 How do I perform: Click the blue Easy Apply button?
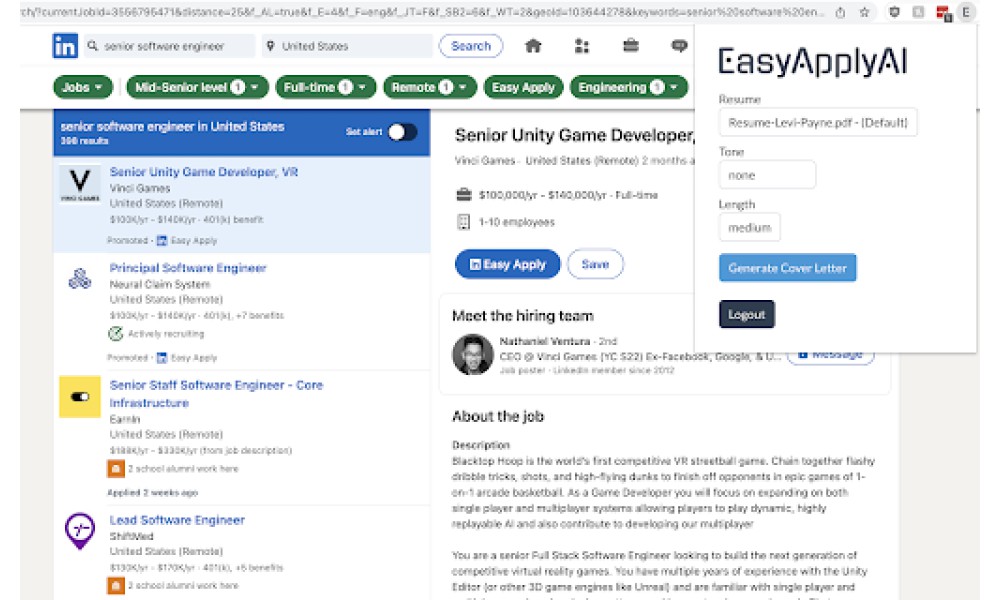pyautogui.click(x=508, y=264)
